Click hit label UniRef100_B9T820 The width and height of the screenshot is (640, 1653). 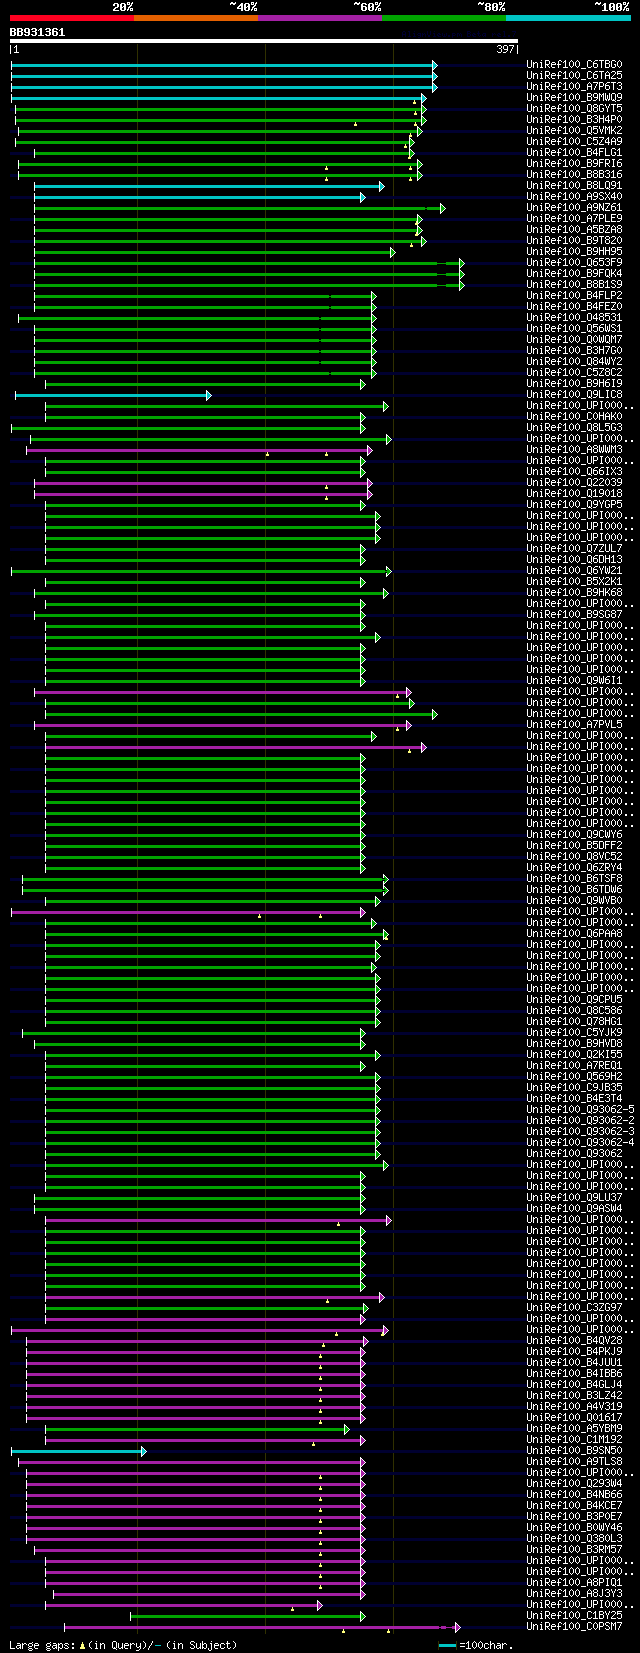tap(574, 241)
